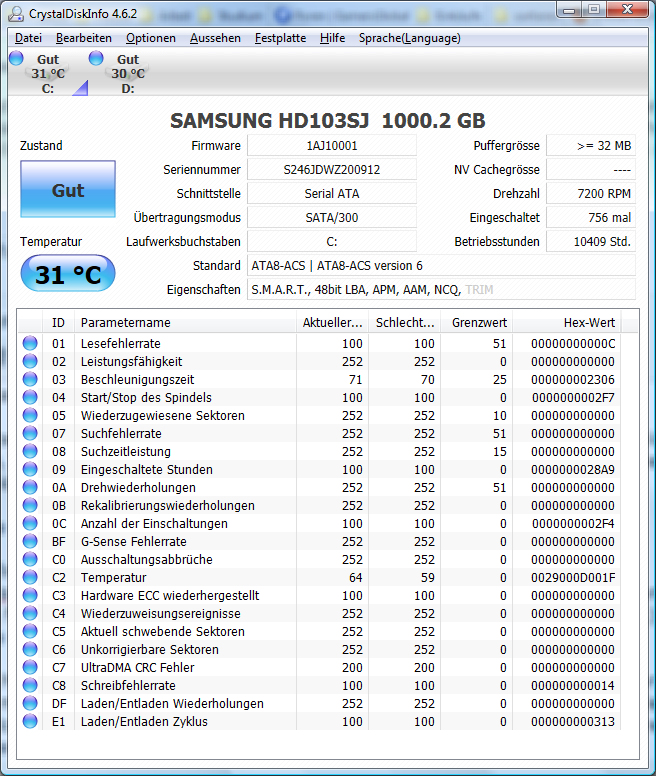Click the status orb for Rekalibrierungswiederholungen
656x776 pixels.
pyautogui.click(x=30, y=505)
